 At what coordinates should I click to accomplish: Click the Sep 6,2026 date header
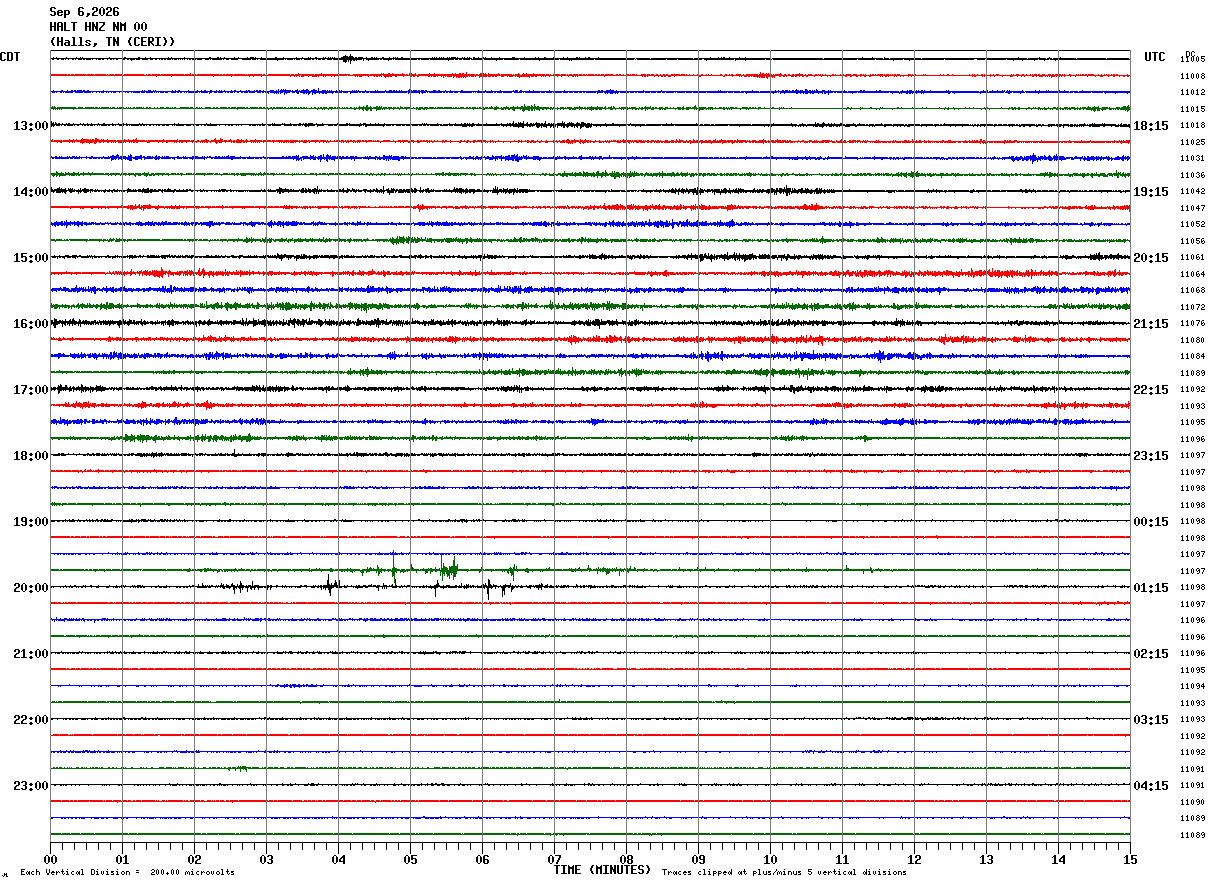(x=84, y=12)
